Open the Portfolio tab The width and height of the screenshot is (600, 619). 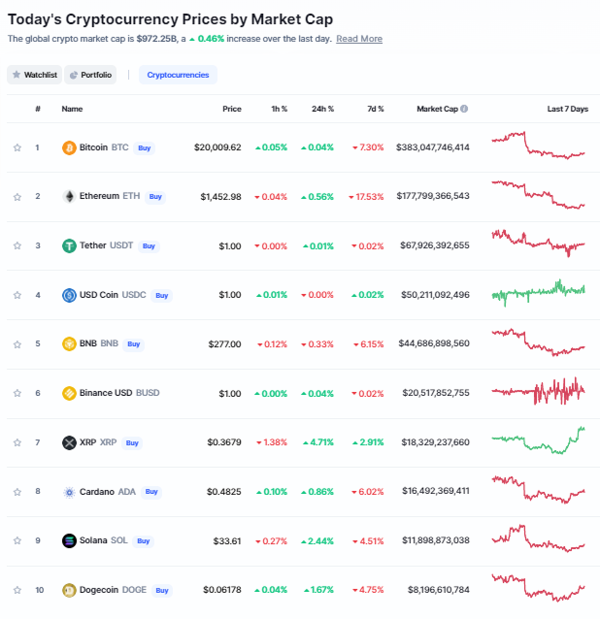tap(90, 75)
